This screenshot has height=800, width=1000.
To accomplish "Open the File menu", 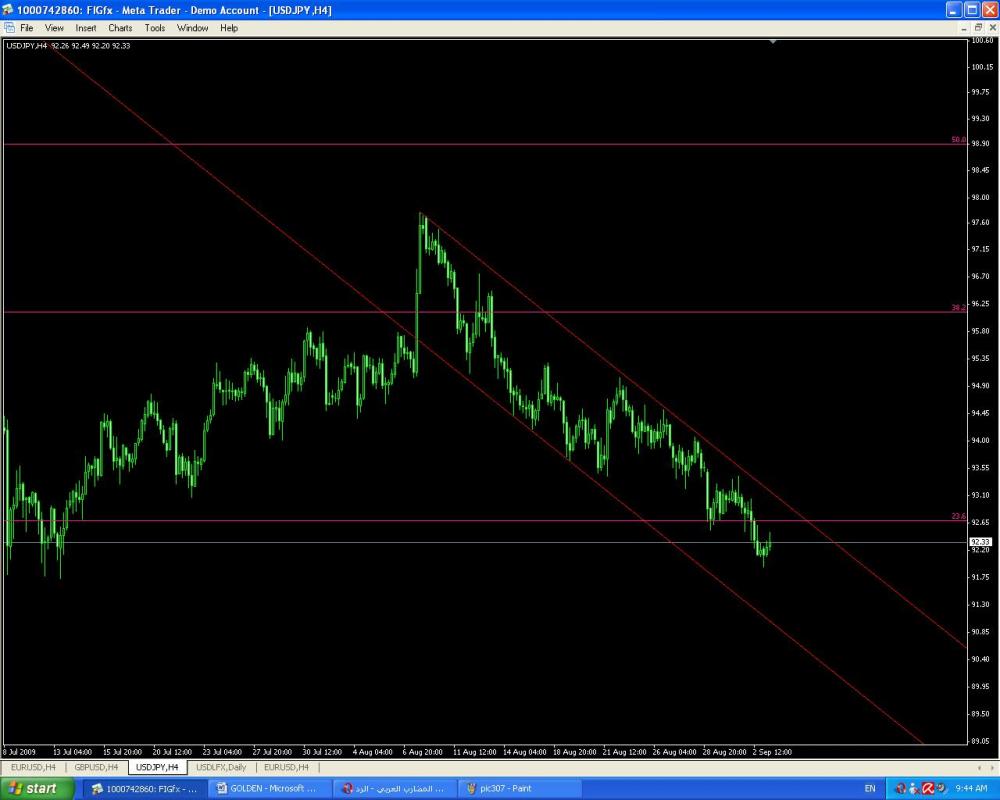I will (x=27, y=28).
